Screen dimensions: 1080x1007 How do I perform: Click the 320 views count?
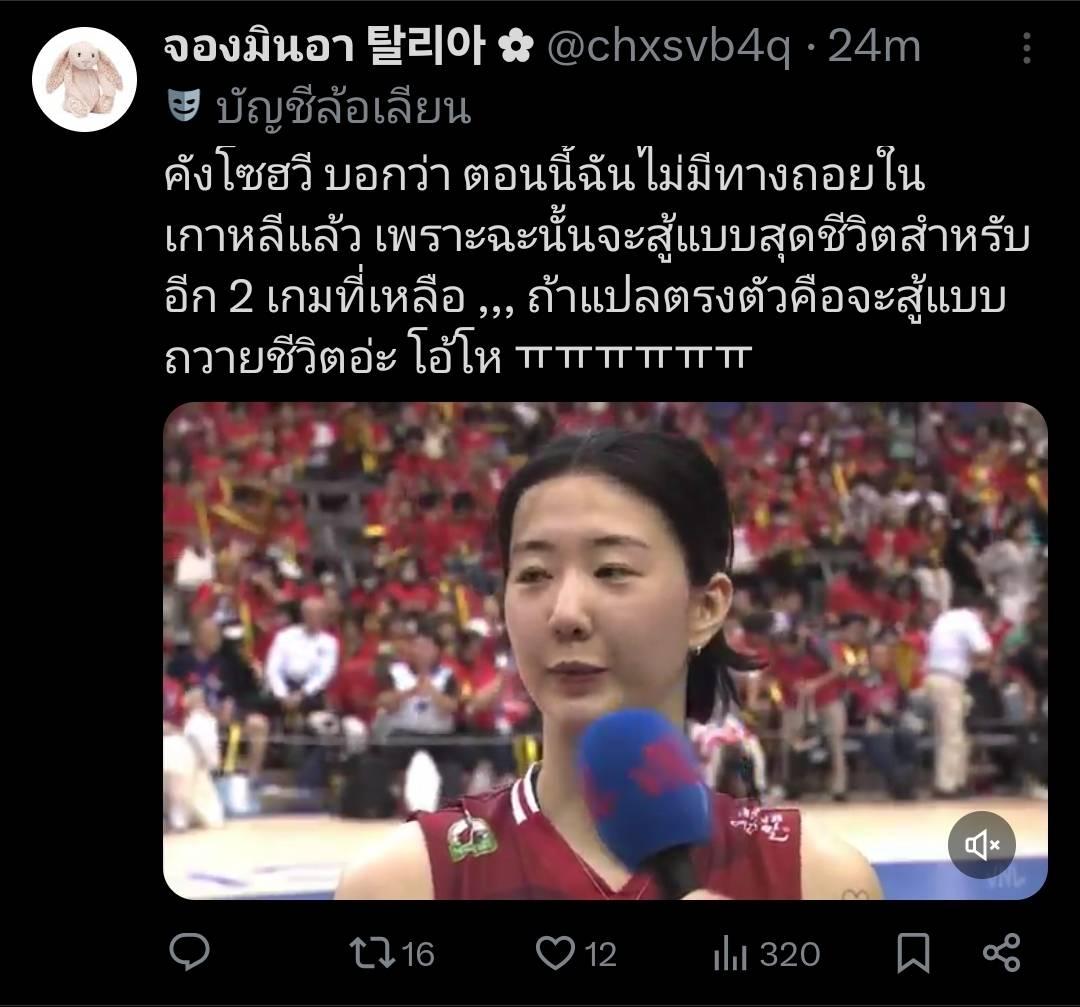pos(790,955)
